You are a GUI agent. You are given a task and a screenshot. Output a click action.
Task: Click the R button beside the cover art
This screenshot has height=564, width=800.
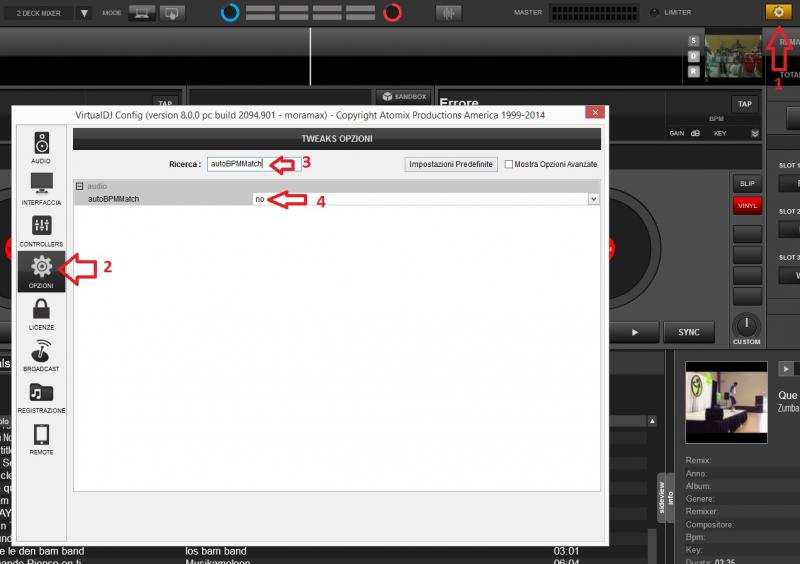tap(693, 71)
